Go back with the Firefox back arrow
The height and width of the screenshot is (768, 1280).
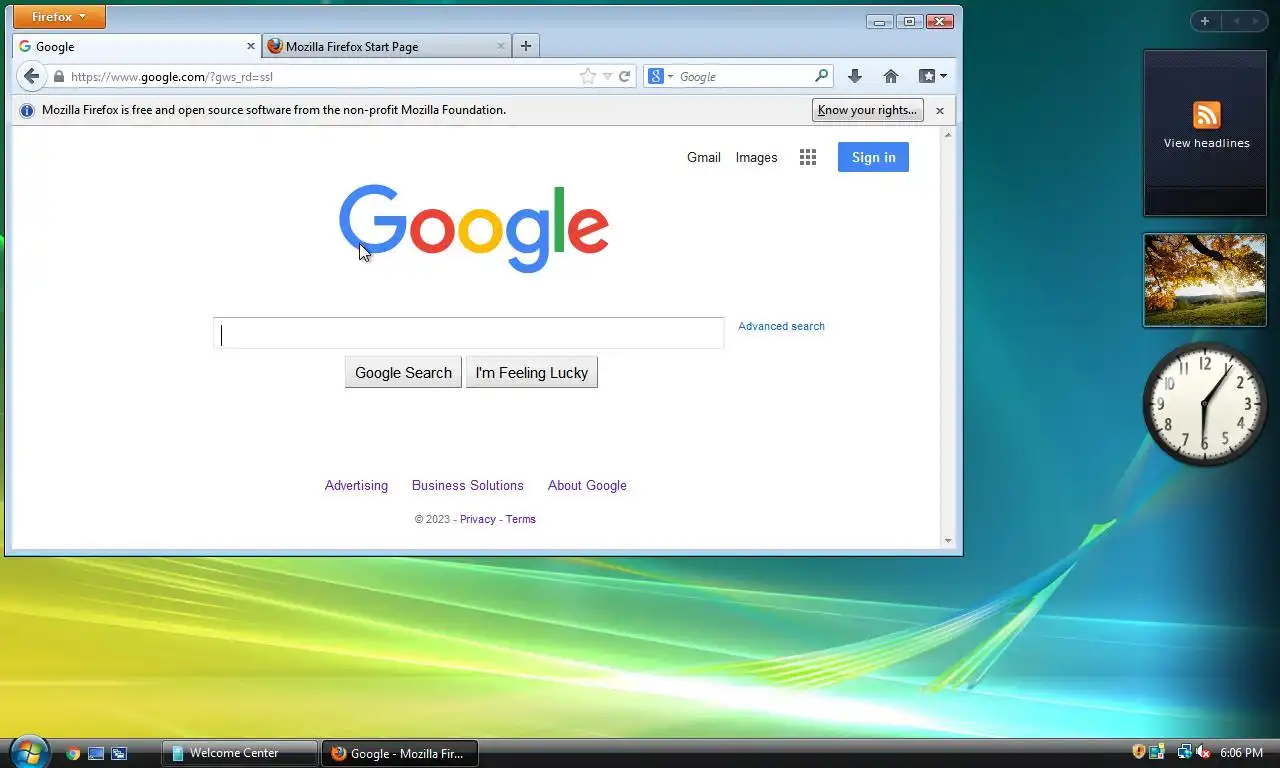pyautogui.click(x=32, y=76)
